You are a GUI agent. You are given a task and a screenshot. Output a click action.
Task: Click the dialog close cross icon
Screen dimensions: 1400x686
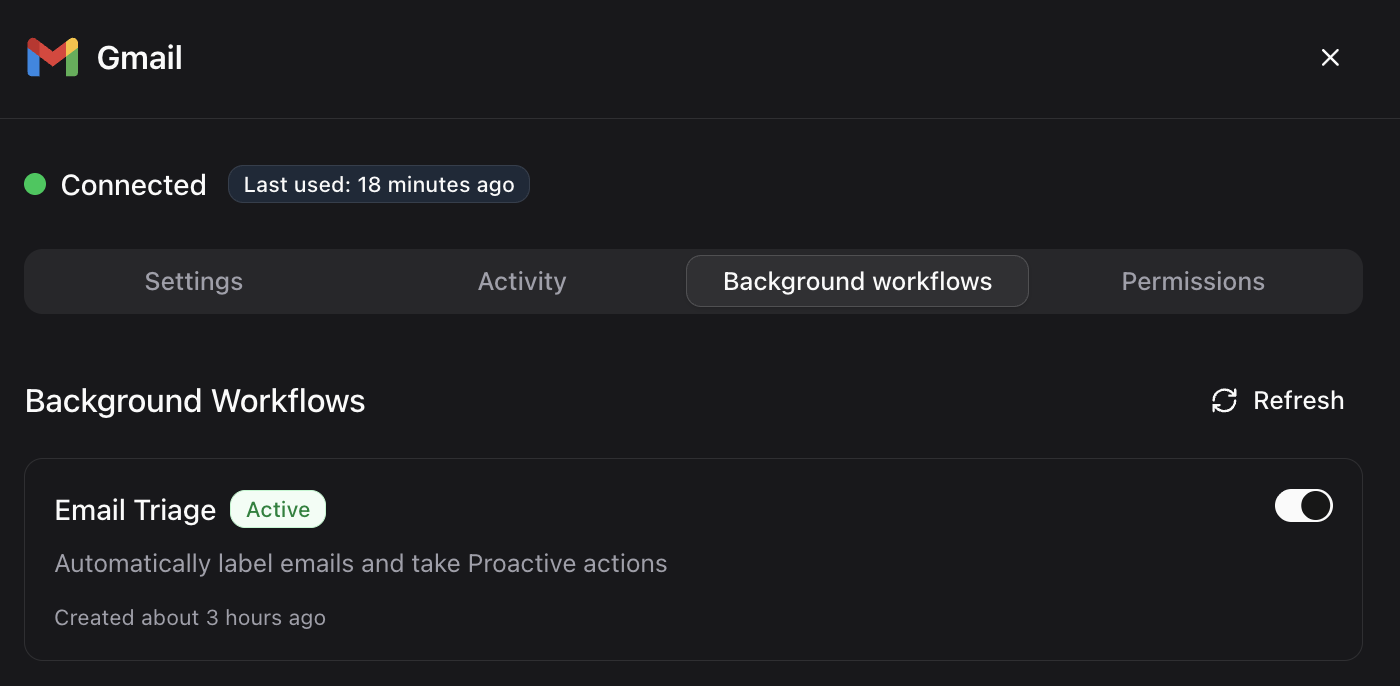[x=1330, y=57]
